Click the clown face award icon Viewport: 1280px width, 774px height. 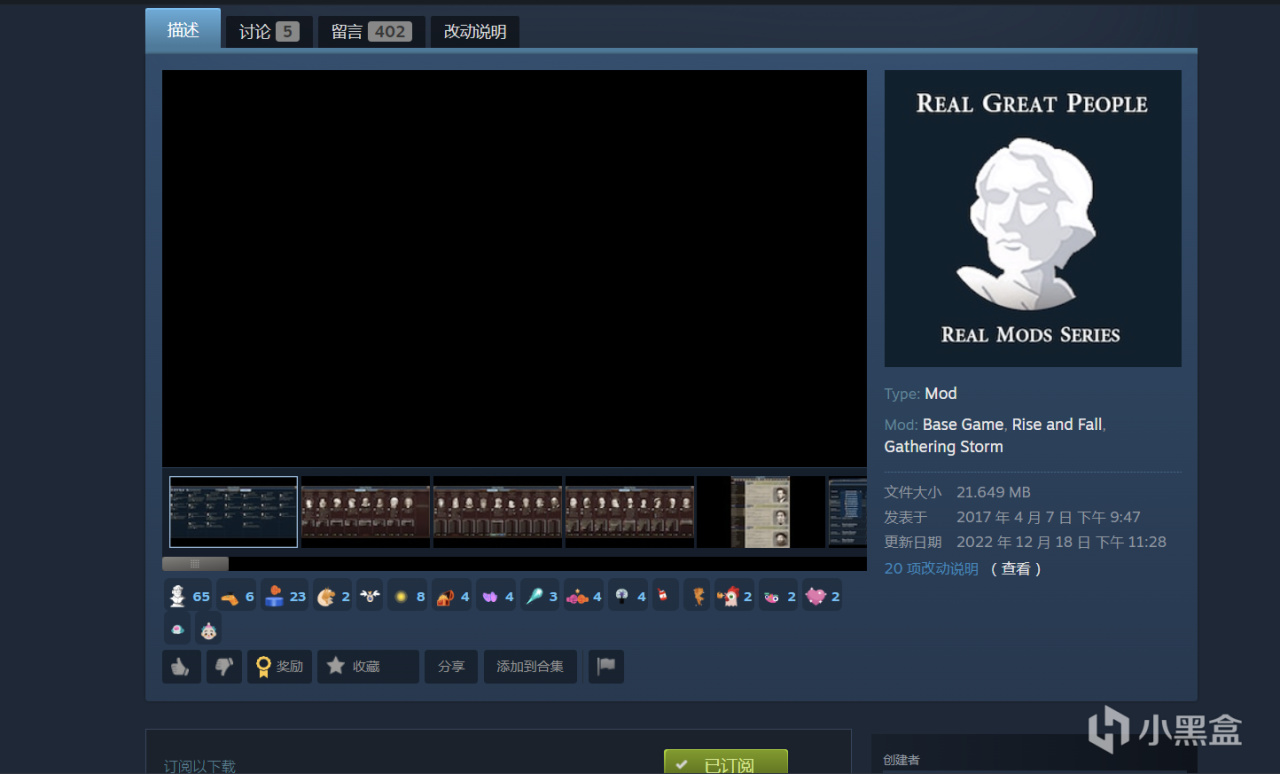point(208,629)
